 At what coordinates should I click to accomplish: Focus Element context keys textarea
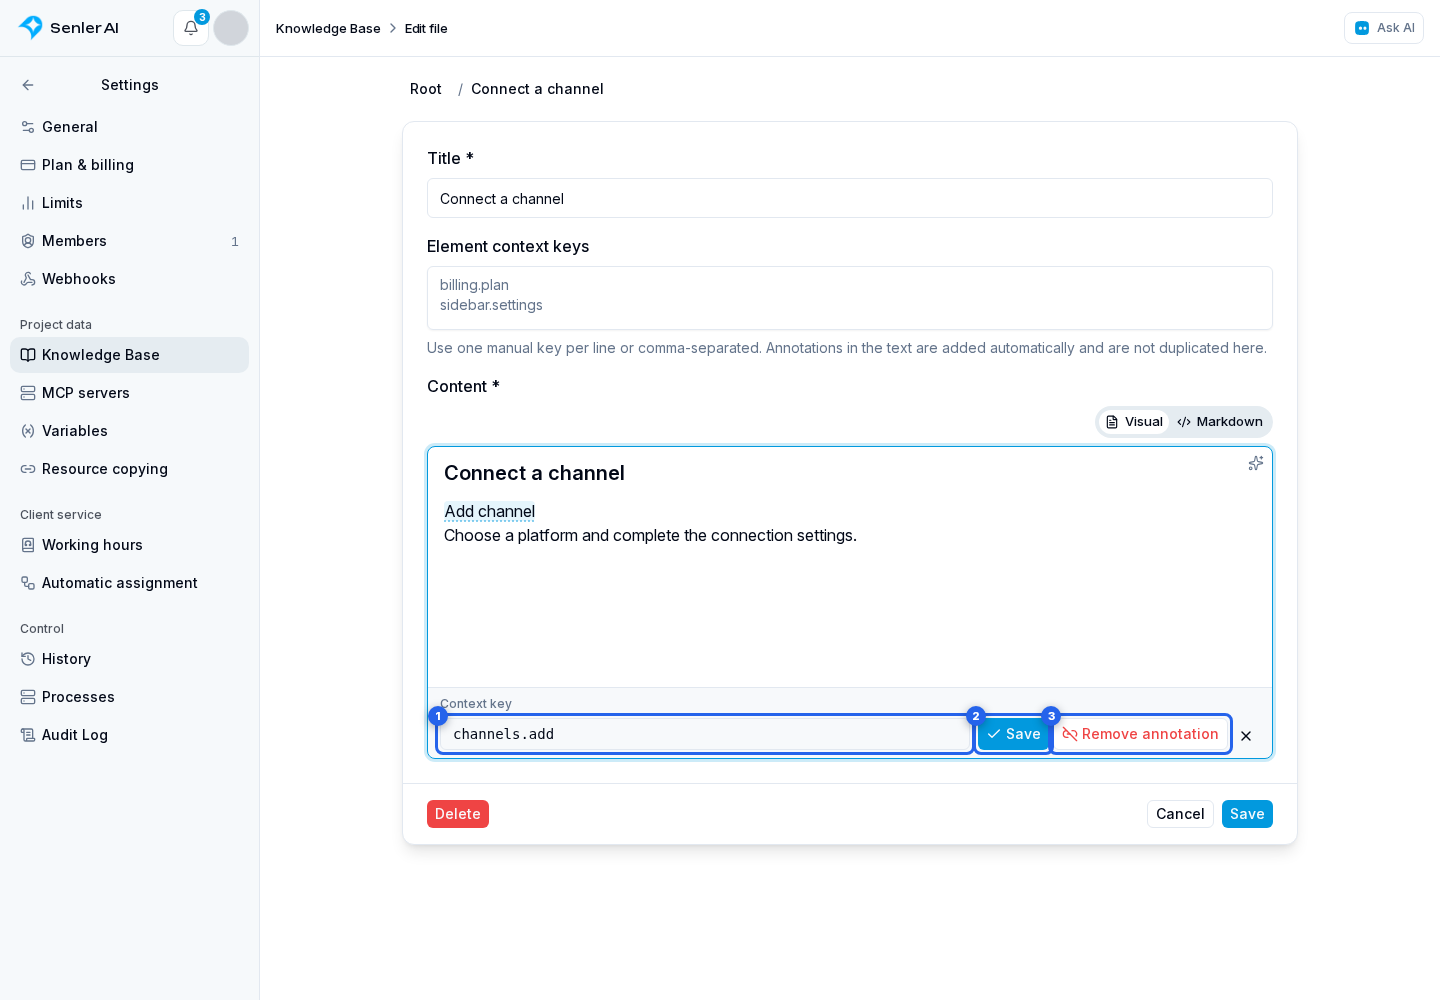coord(850,298)
